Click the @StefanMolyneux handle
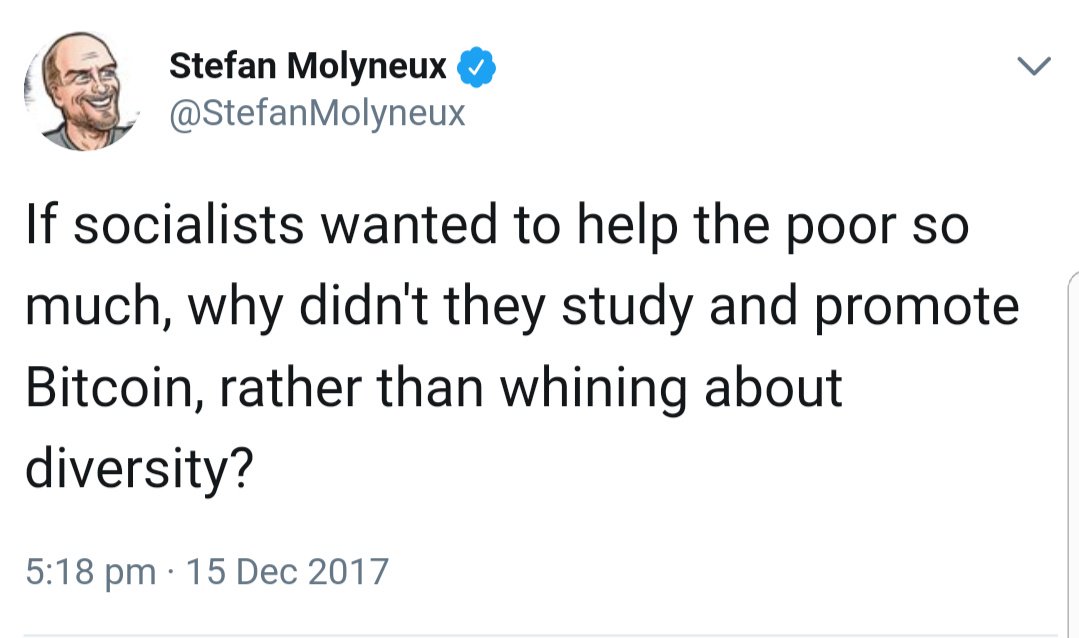This screenshot has width=1079, height=638. point(318,113)
